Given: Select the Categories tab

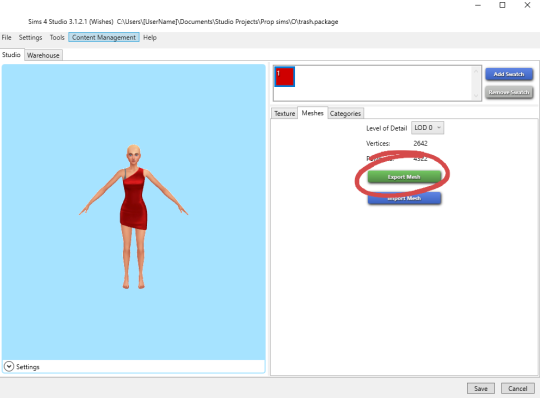Looking at the screenshot, I should coord(345,113).
